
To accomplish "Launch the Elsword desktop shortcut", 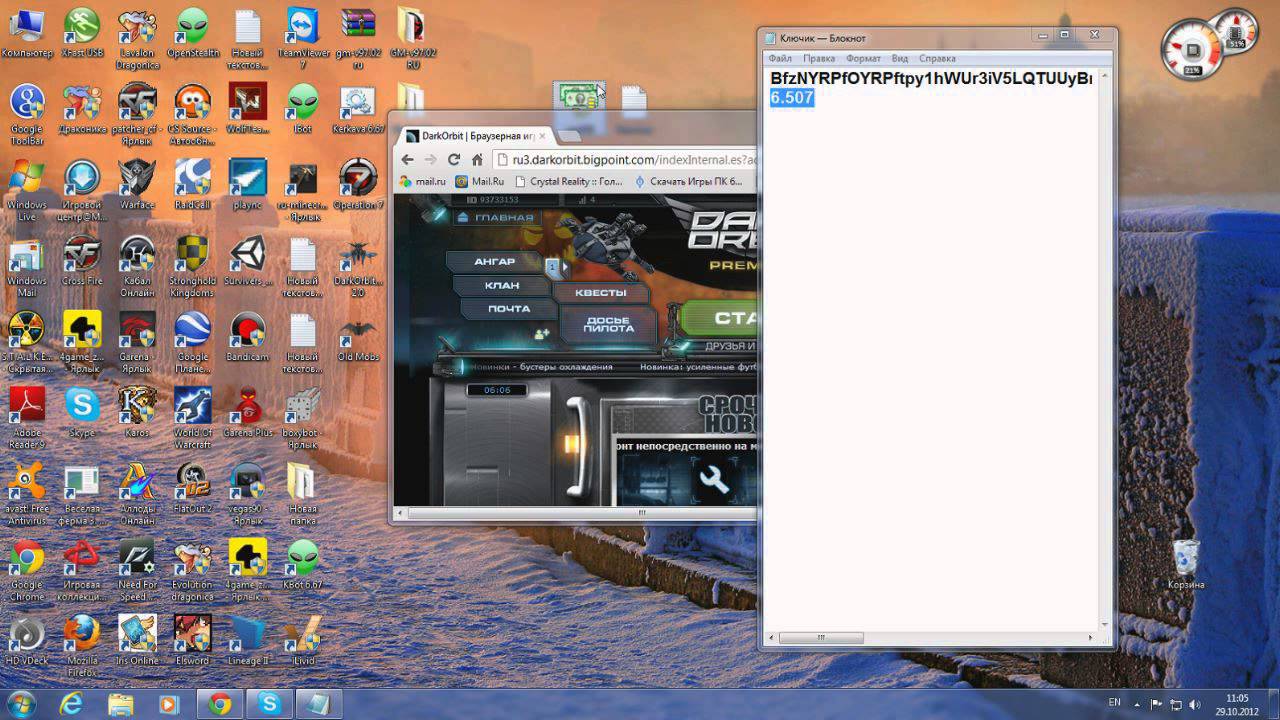I will (x=192, y=640).
